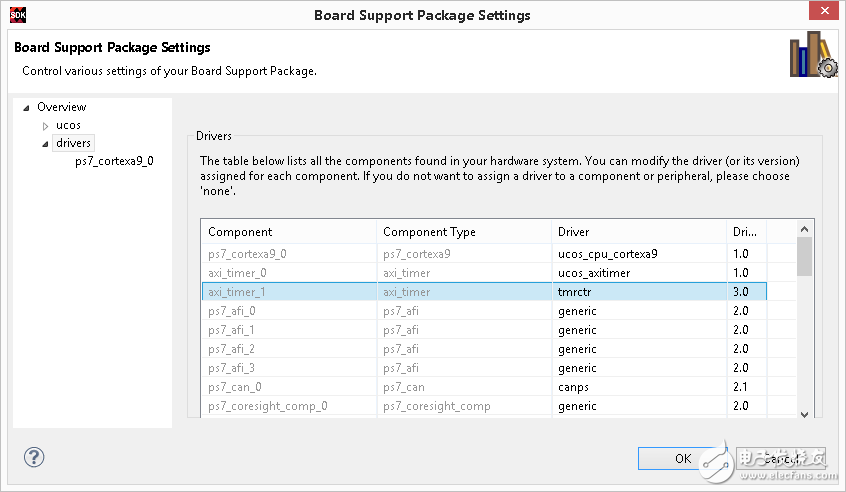
Task: Select the drivers tree item
Action: pos(73,143)
